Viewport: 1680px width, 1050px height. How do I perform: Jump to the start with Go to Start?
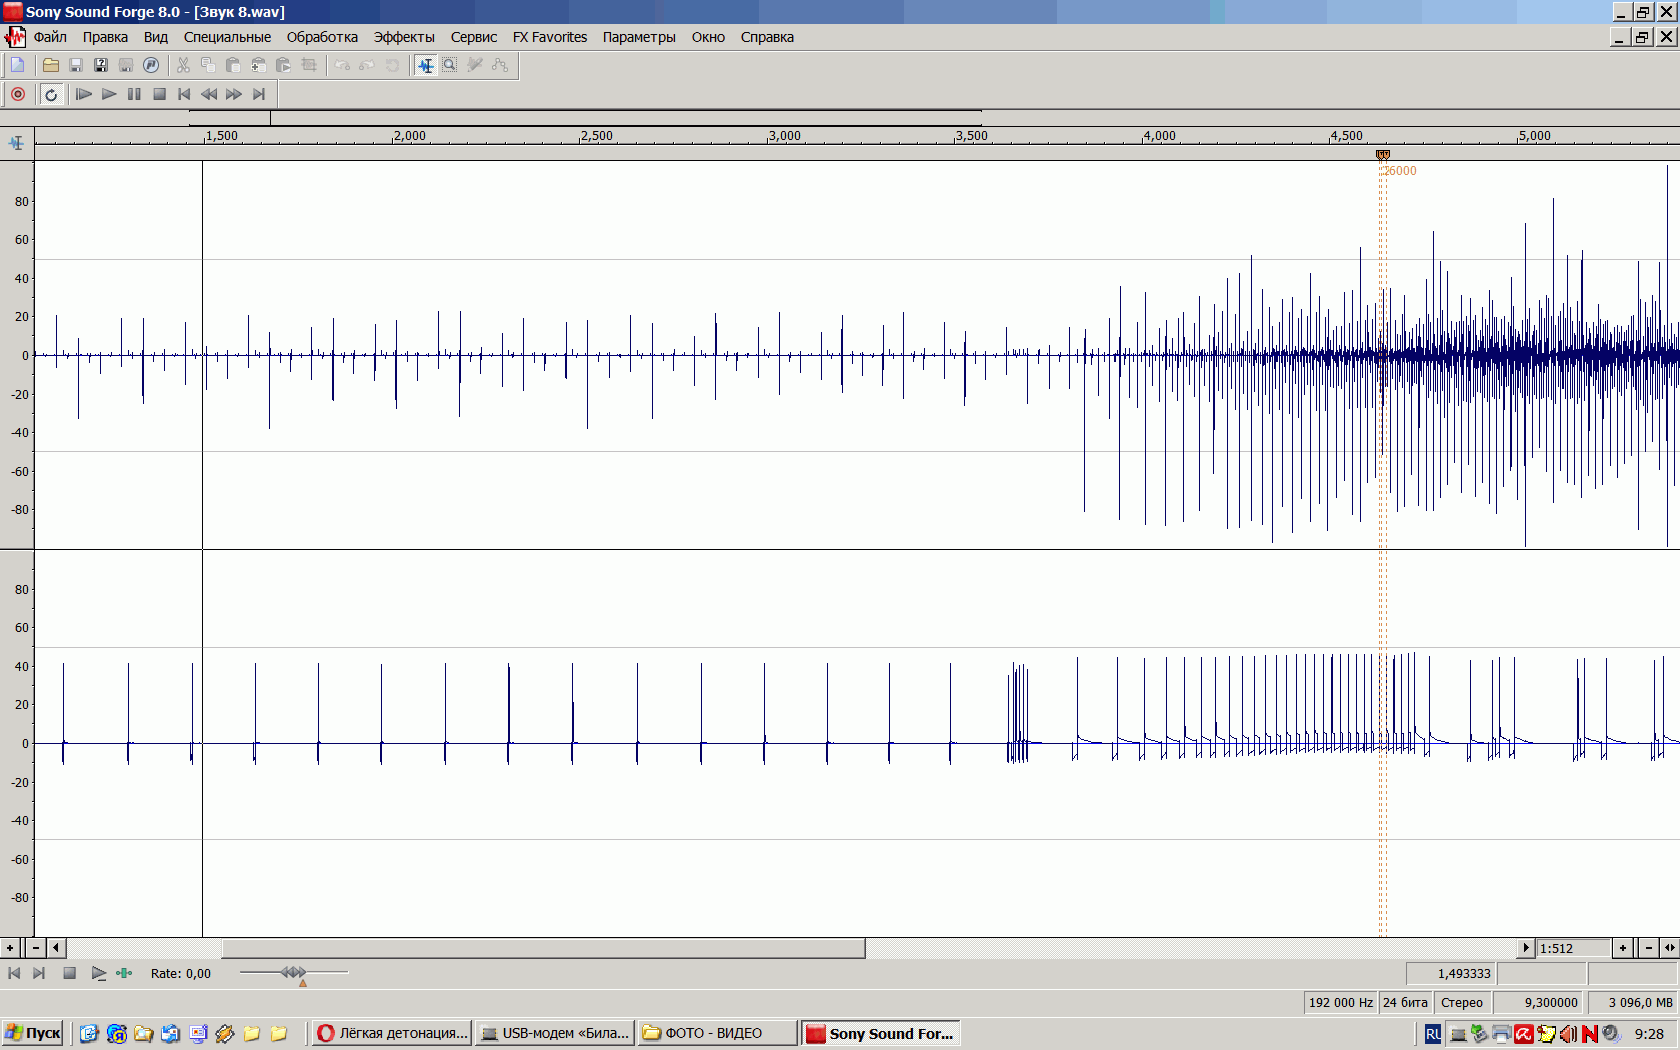[184, 94]
